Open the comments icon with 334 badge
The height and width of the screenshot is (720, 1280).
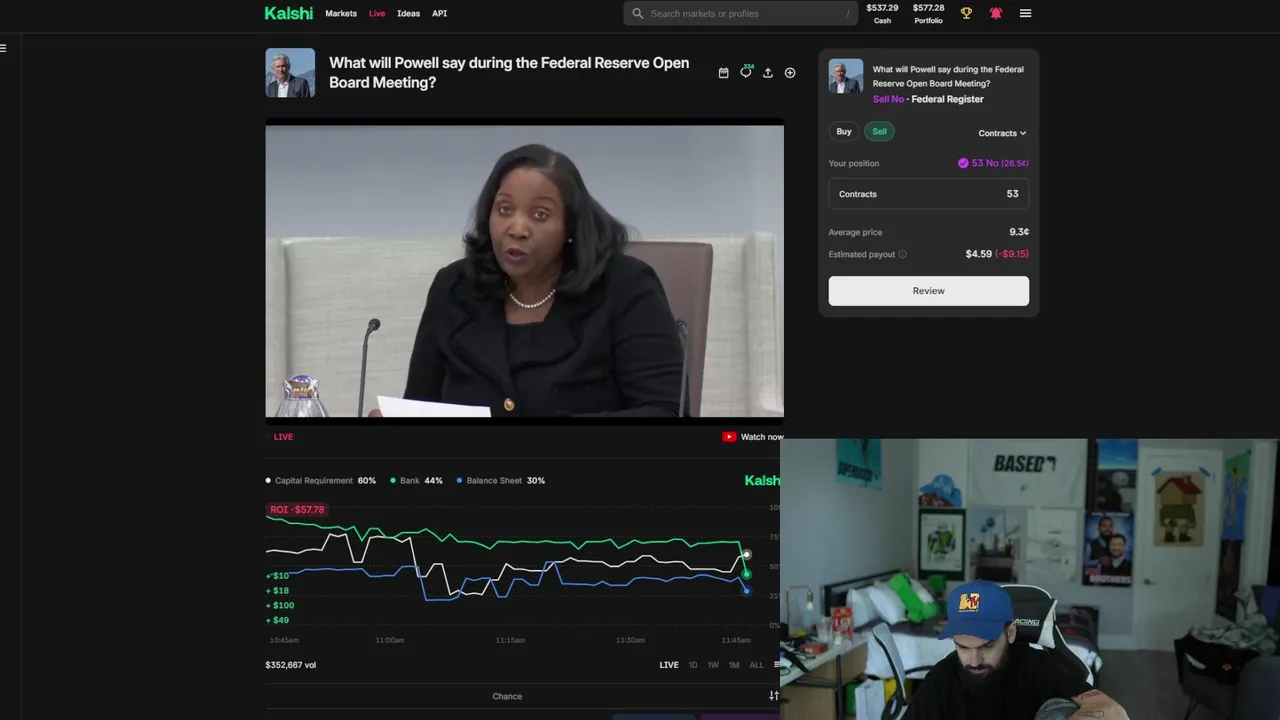pyautogui.click(x=746, y=72)
